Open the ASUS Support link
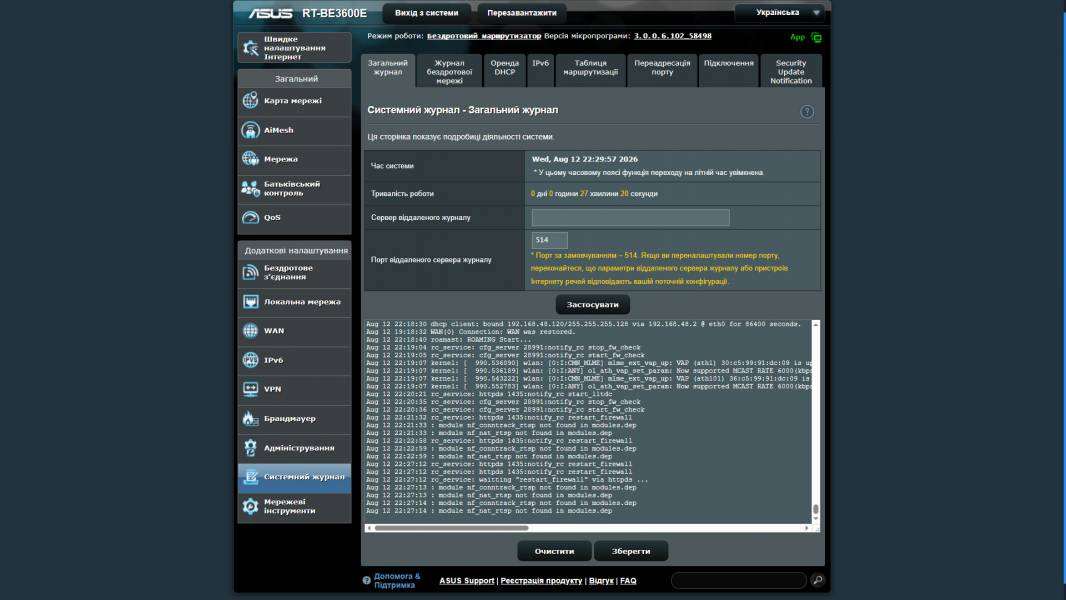Viewport: 1066px width, 600px height. [466, 581]
